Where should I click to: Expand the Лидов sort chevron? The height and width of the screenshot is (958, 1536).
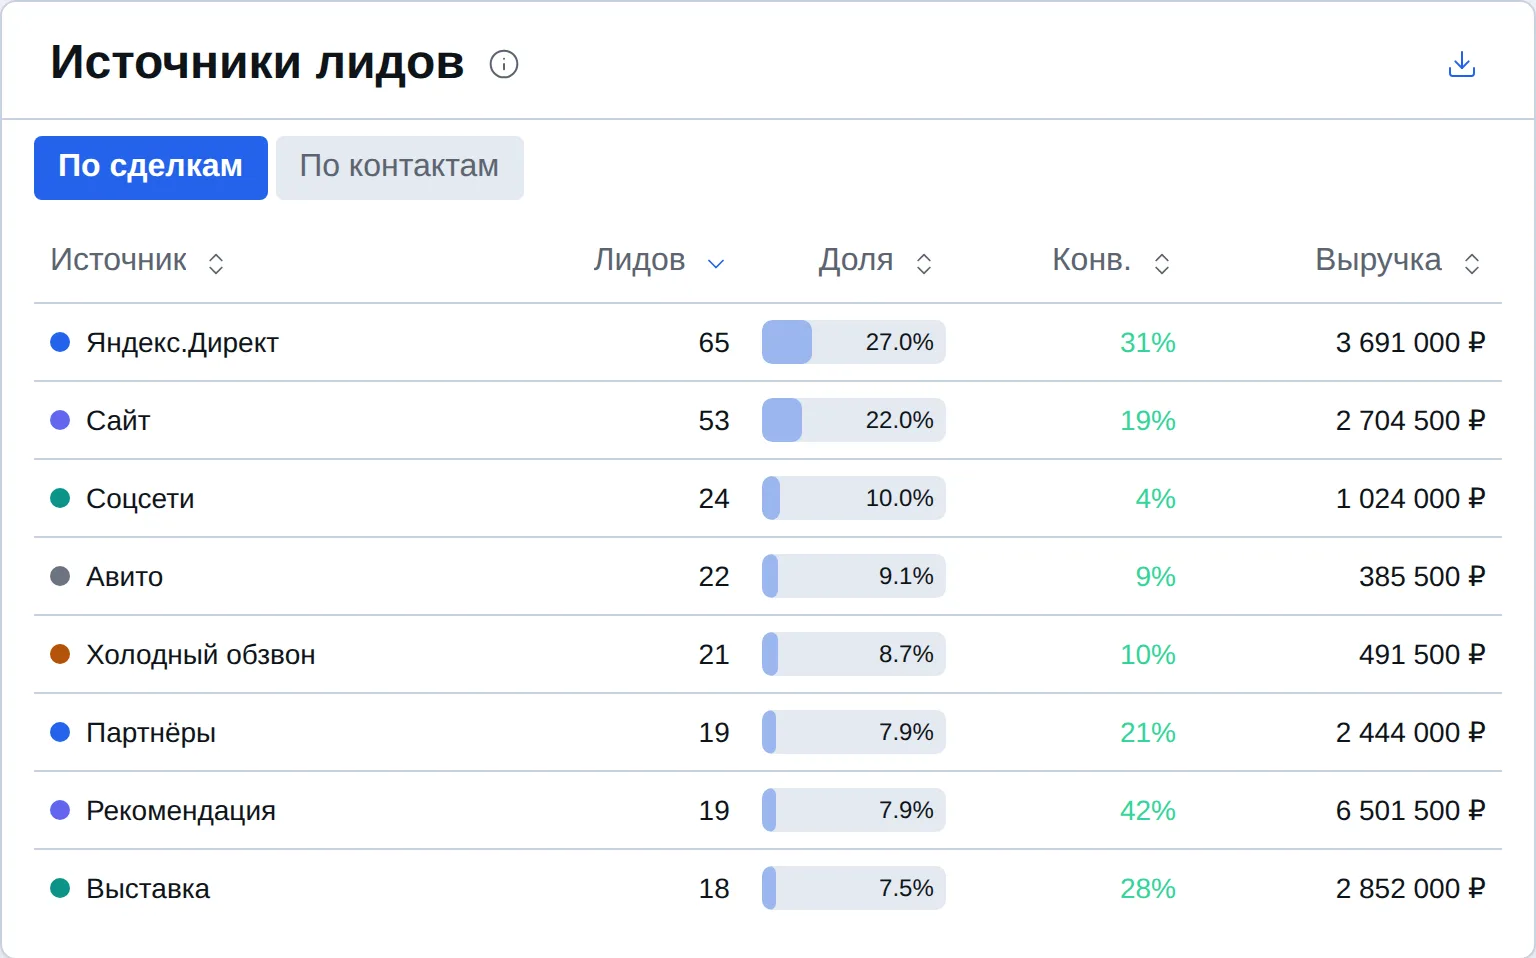(x=716, y=263)
